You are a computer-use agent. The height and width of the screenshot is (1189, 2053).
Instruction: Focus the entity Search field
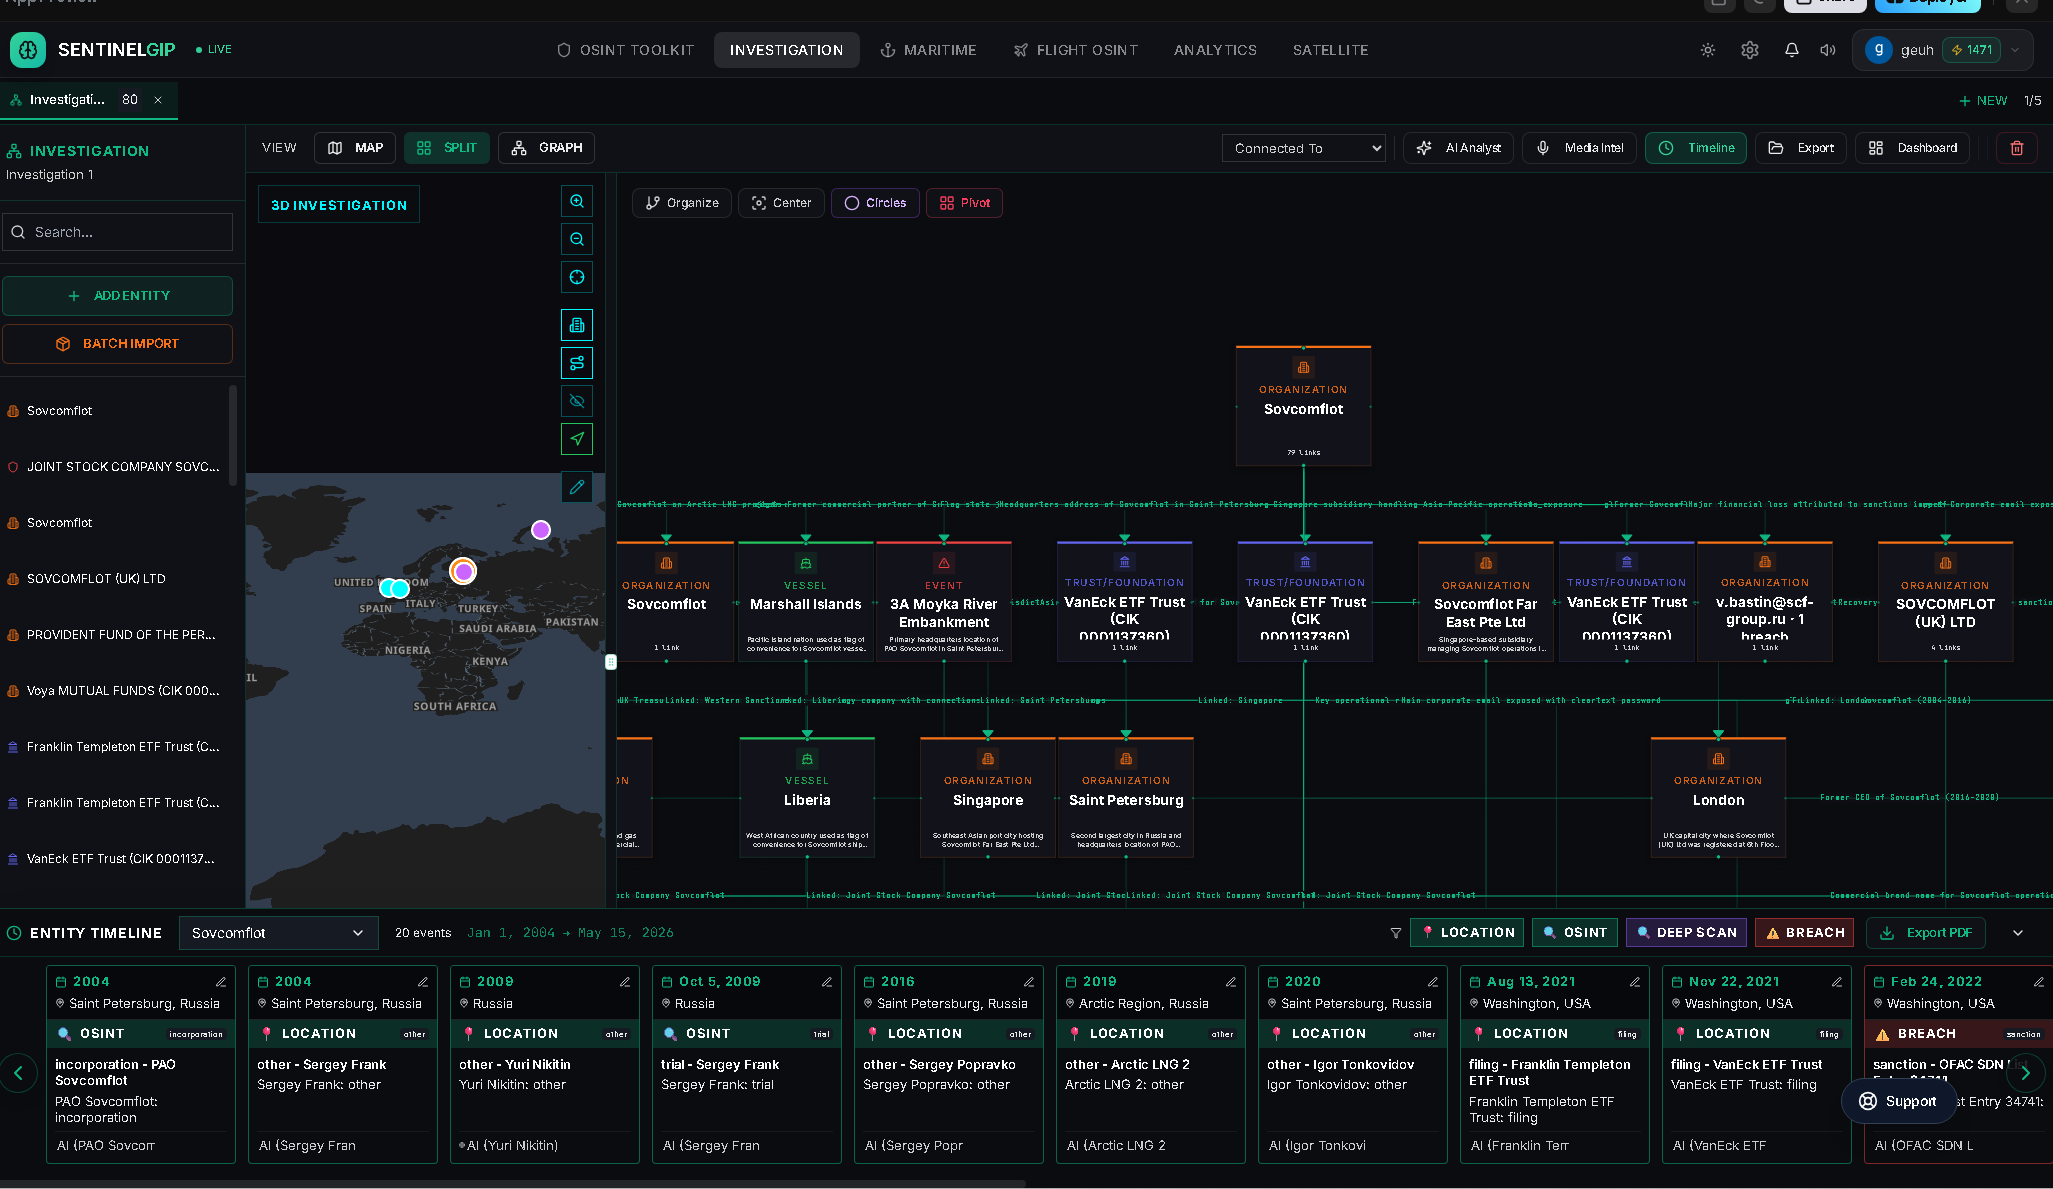click(x=118, y=232)
